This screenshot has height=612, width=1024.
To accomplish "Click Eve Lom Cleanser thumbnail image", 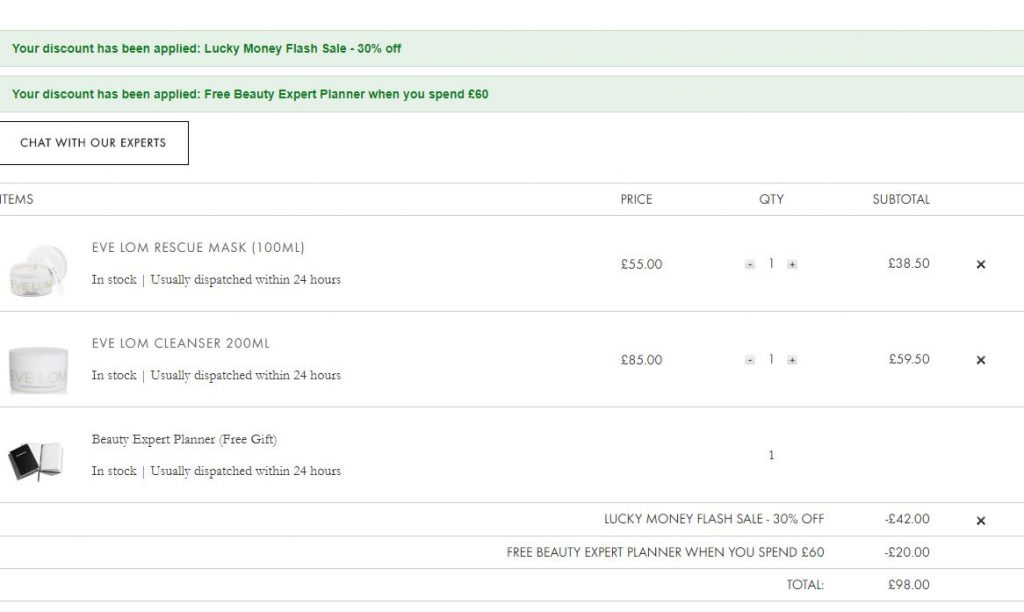I will point(38,367).
